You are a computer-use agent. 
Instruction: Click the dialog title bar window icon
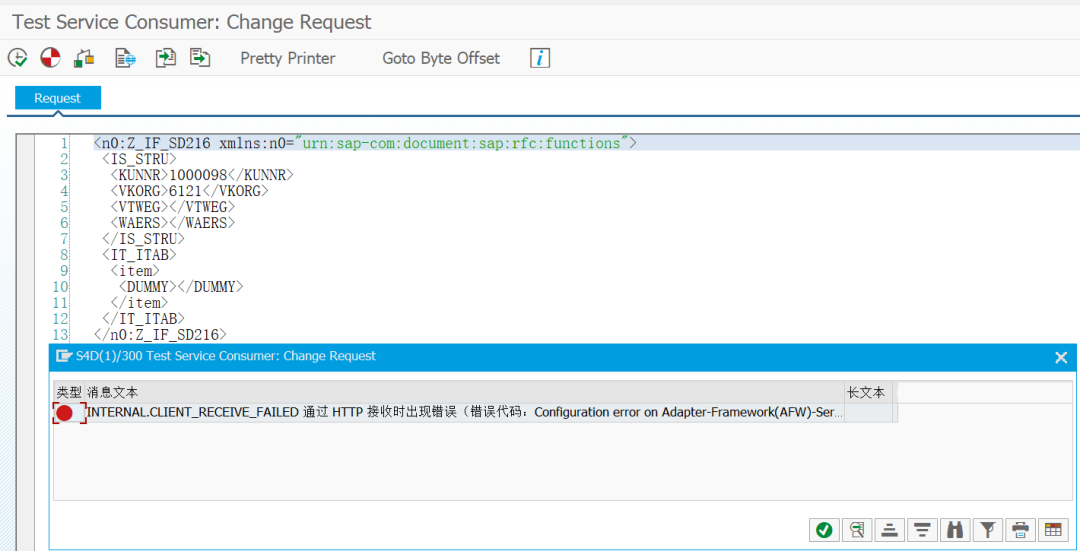point(64,356)
